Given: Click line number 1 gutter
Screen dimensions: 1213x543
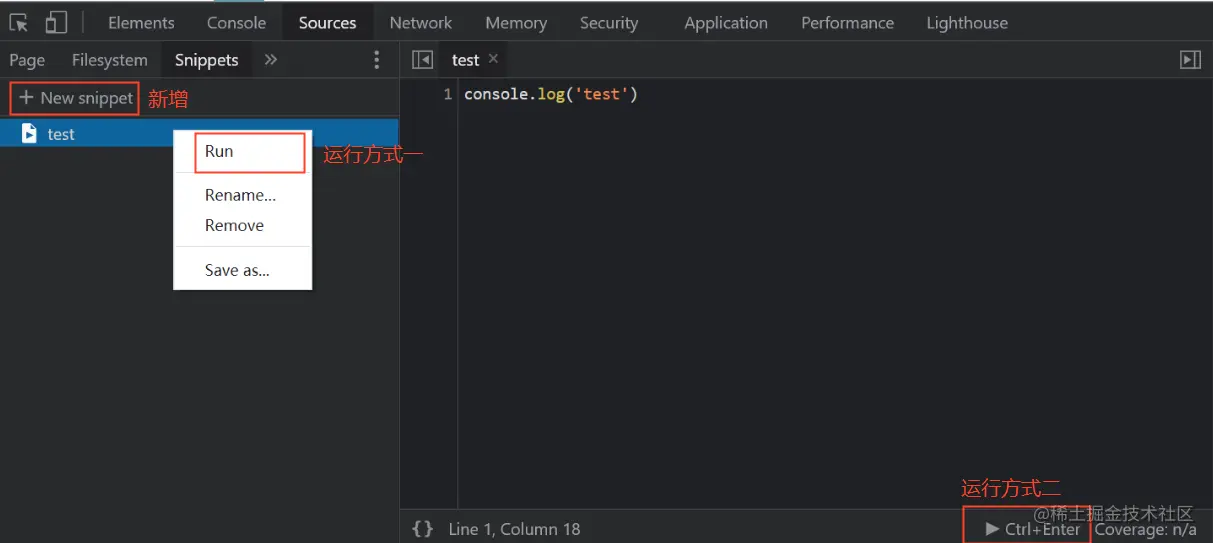Looking at the screenshot, I should [x=448, y=95].
